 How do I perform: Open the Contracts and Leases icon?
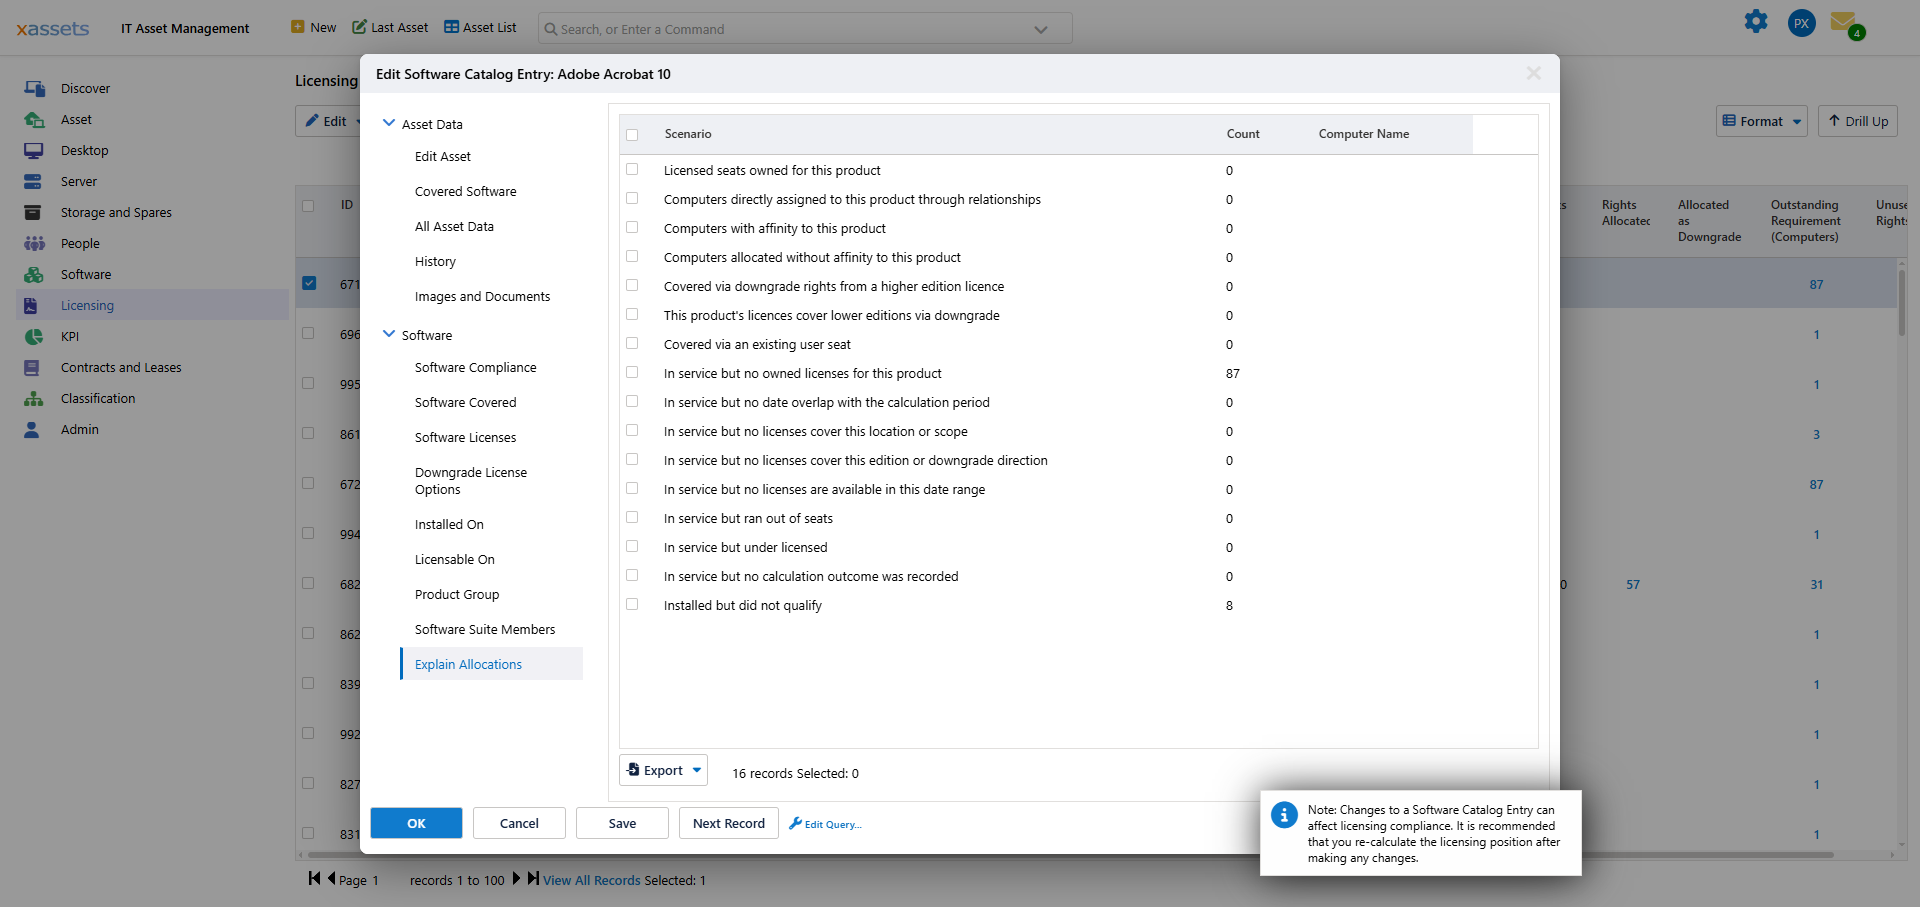click(x=32, y=368)
